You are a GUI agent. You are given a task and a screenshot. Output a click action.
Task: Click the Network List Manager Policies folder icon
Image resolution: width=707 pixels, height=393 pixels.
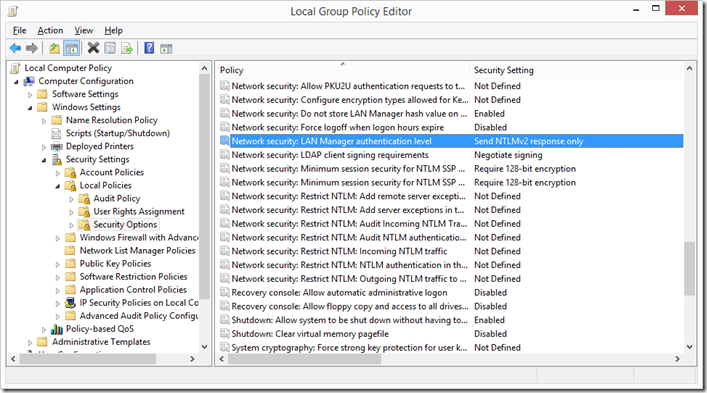click(x=70, y=251)
